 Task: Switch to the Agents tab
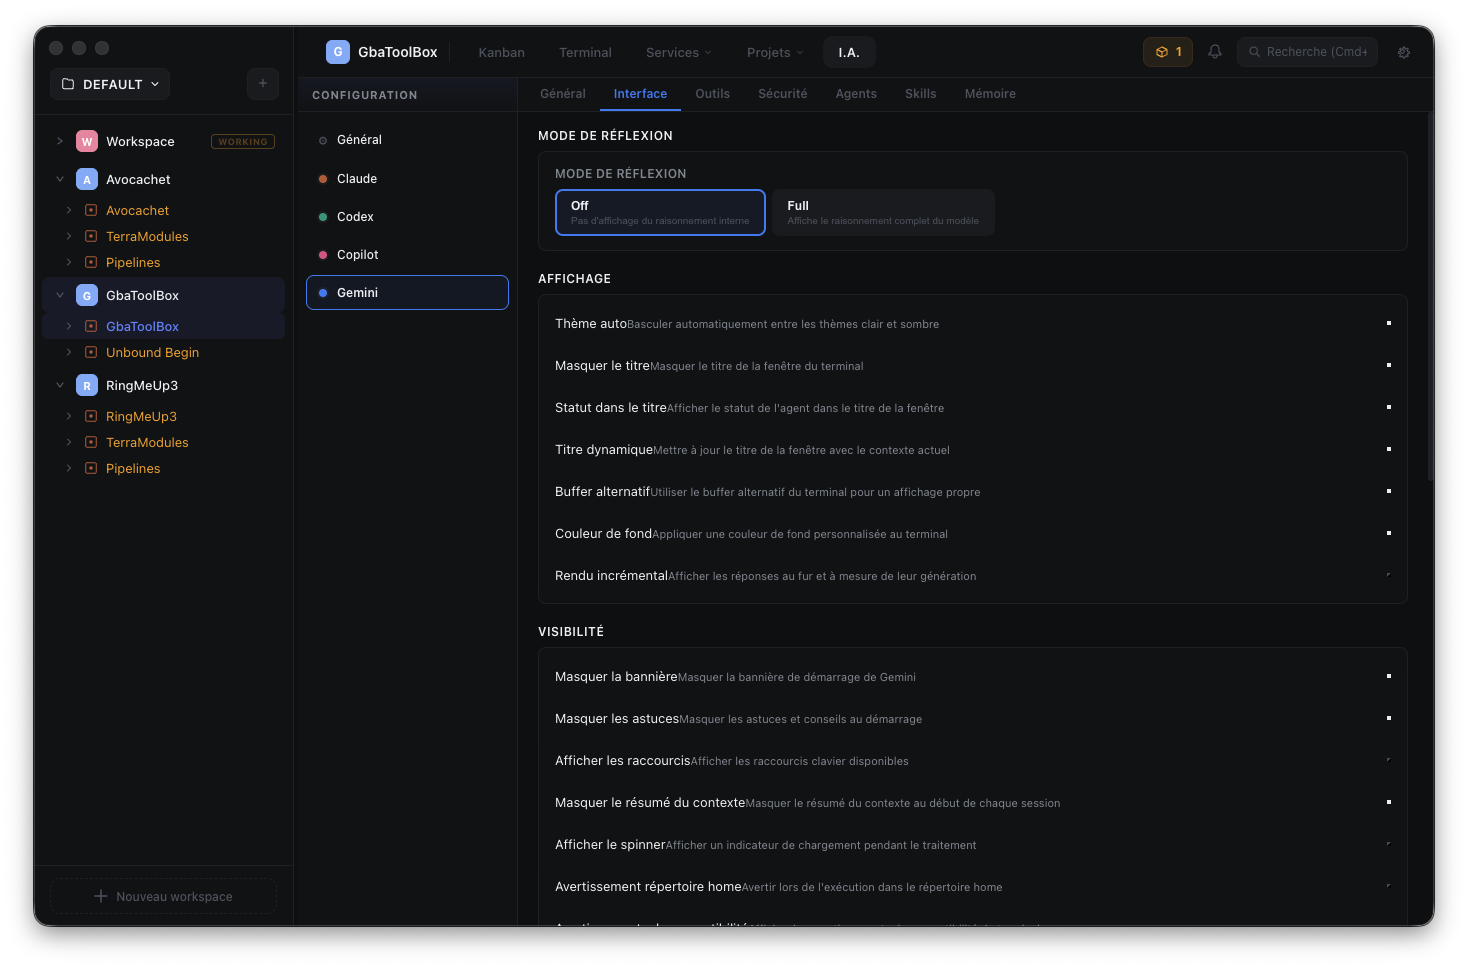[x=856, y=94]
